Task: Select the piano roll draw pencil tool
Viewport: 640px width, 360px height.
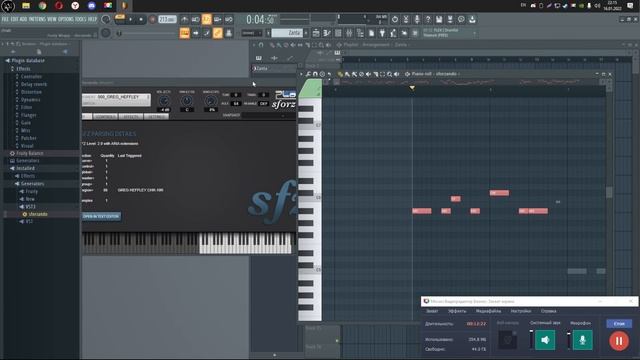Action: point(340,74)
